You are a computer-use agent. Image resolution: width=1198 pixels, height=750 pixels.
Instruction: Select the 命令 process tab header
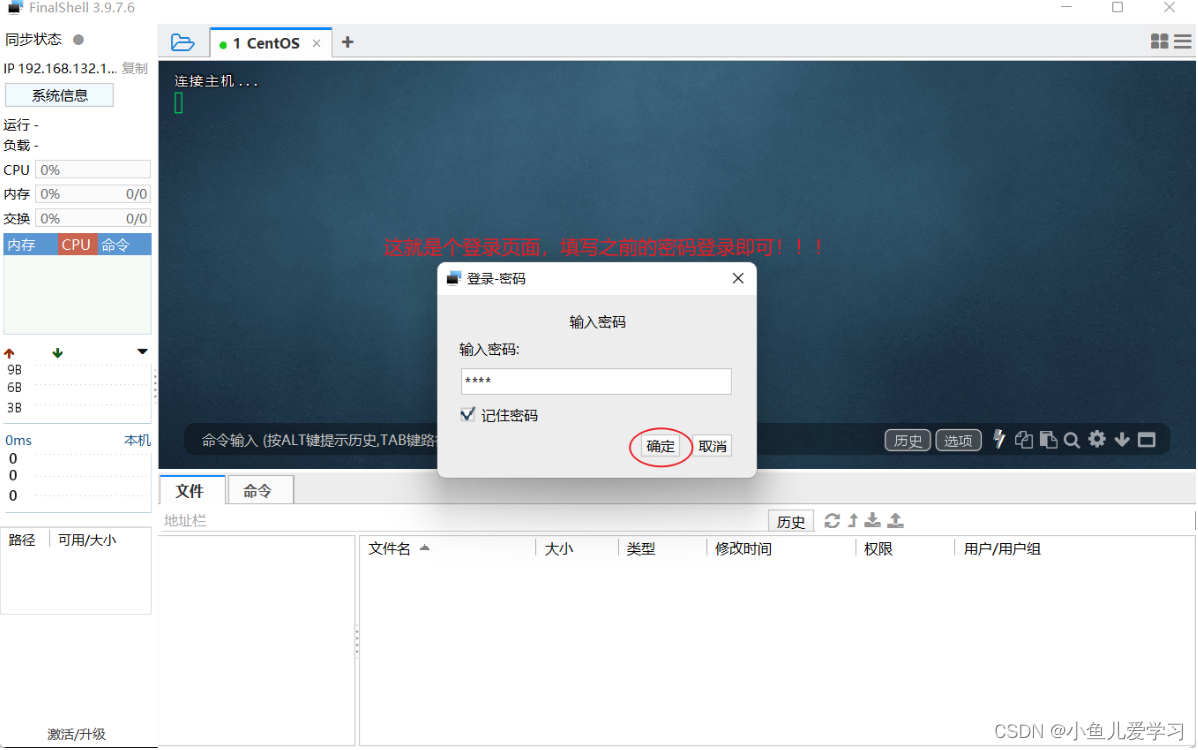[x=123, y=244]
